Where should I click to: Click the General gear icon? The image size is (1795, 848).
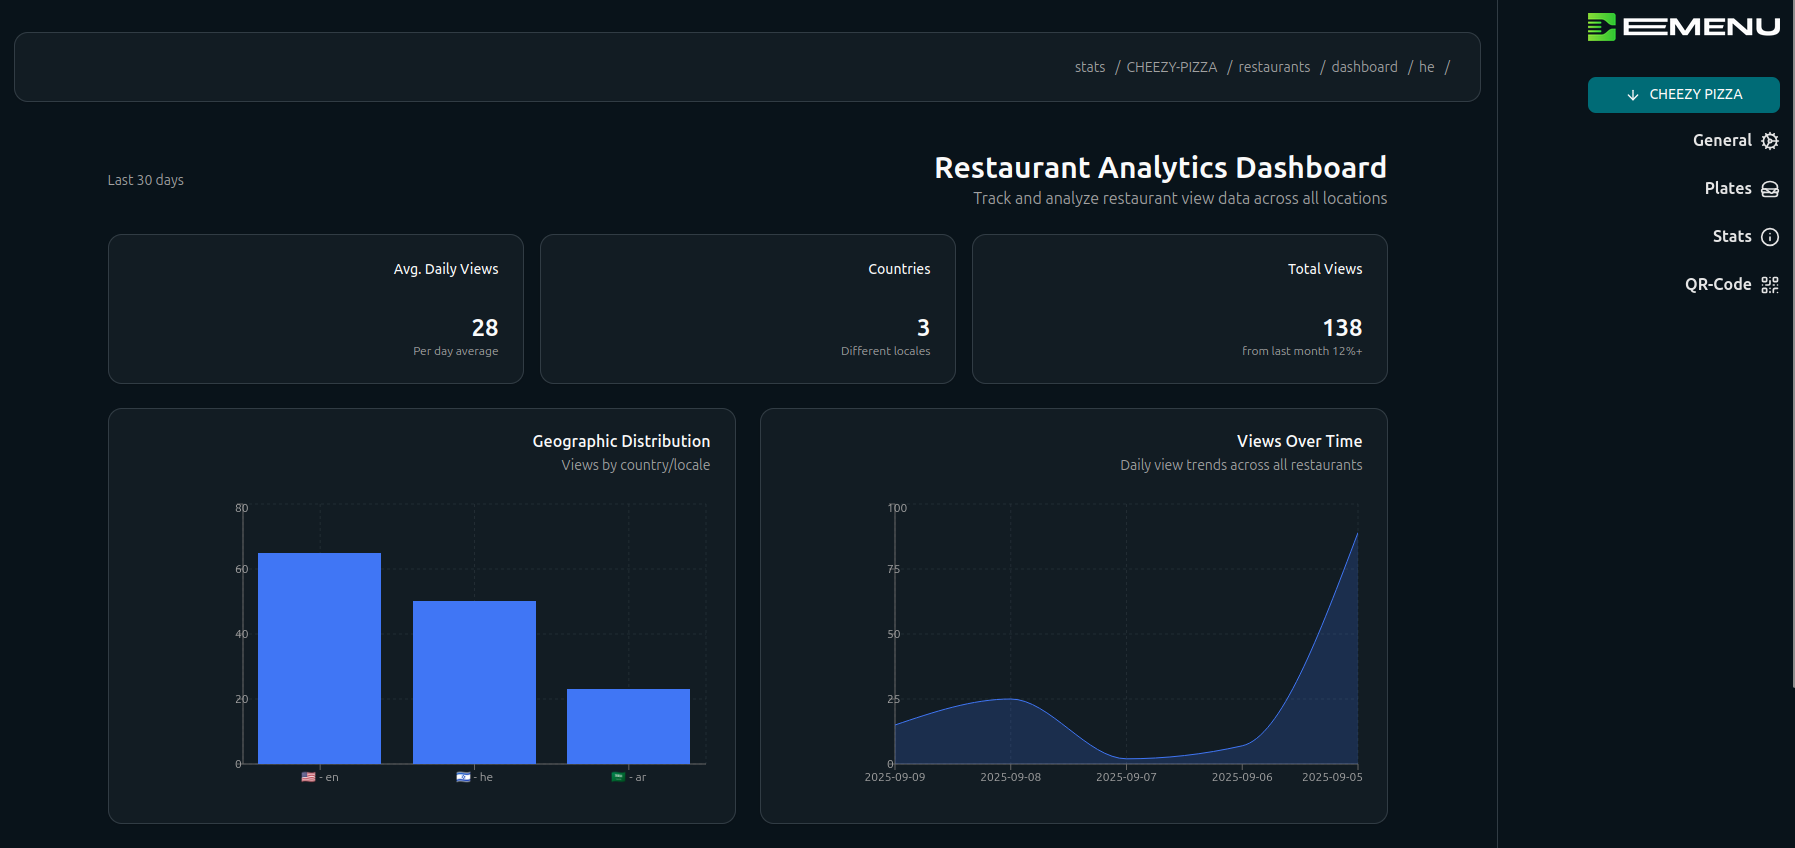[1769, 141]
